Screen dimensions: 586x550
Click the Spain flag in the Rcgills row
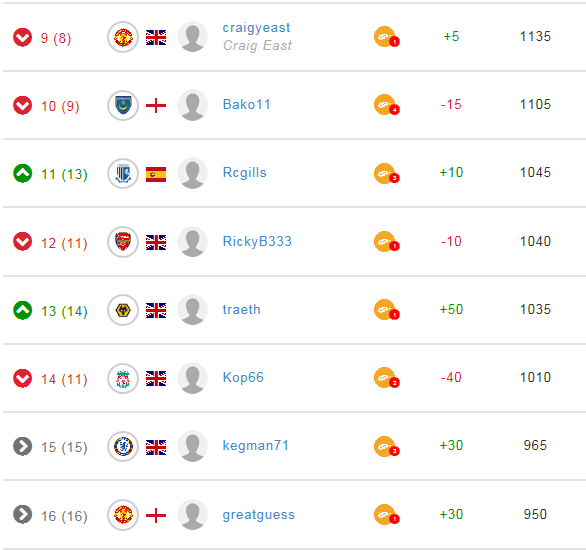pyautogui.click(x=156, y=174)
